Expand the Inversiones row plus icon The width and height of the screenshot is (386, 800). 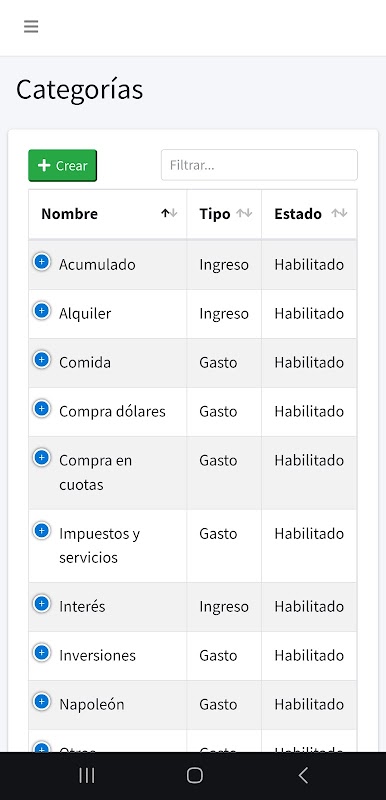click(41, 653)
